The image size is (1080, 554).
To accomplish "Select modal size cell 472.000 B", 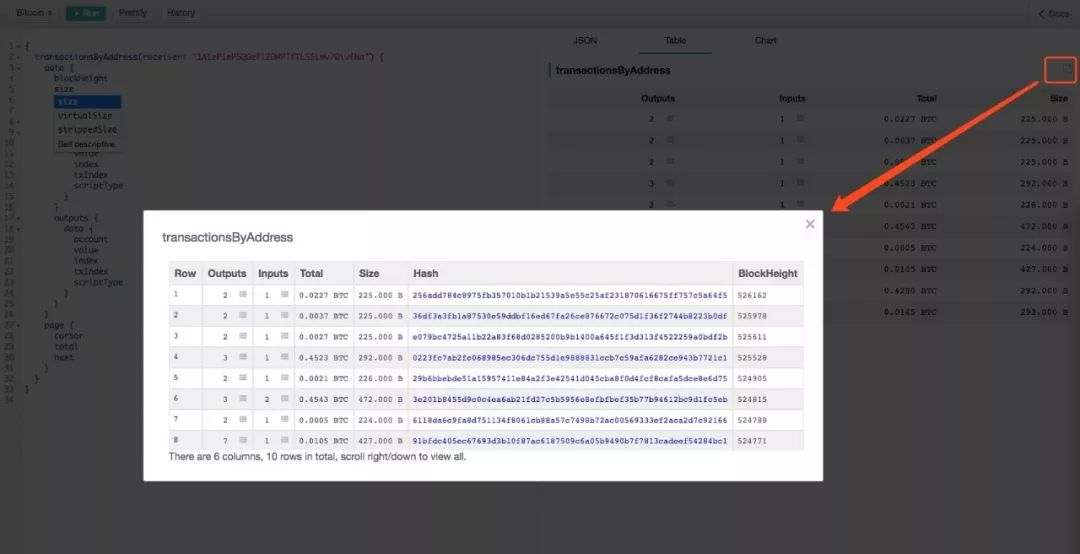I will [x=380, y=398].
